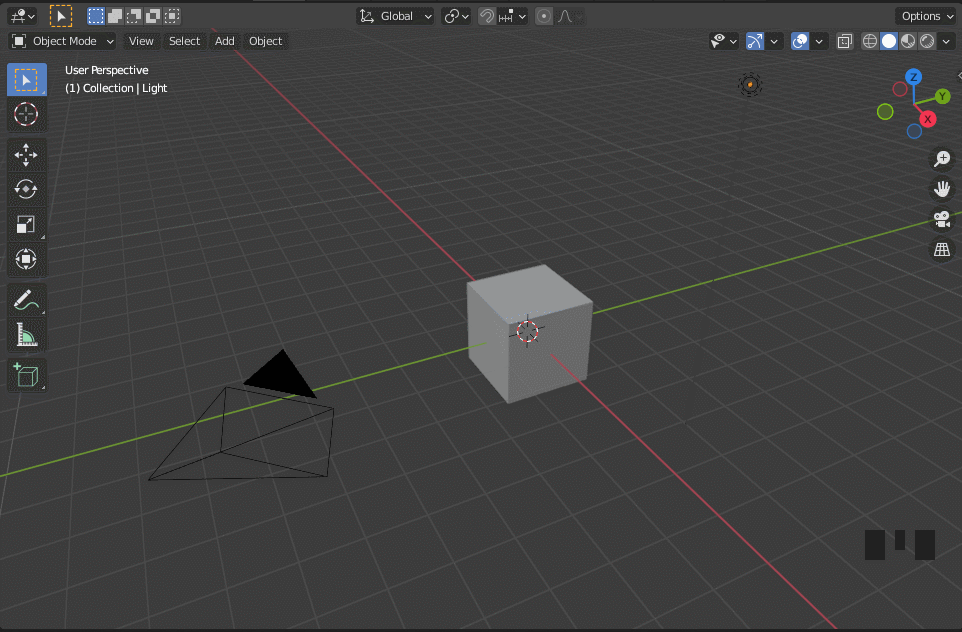Open the View menu
962x632 pixels.
click(x=140, y=41)
